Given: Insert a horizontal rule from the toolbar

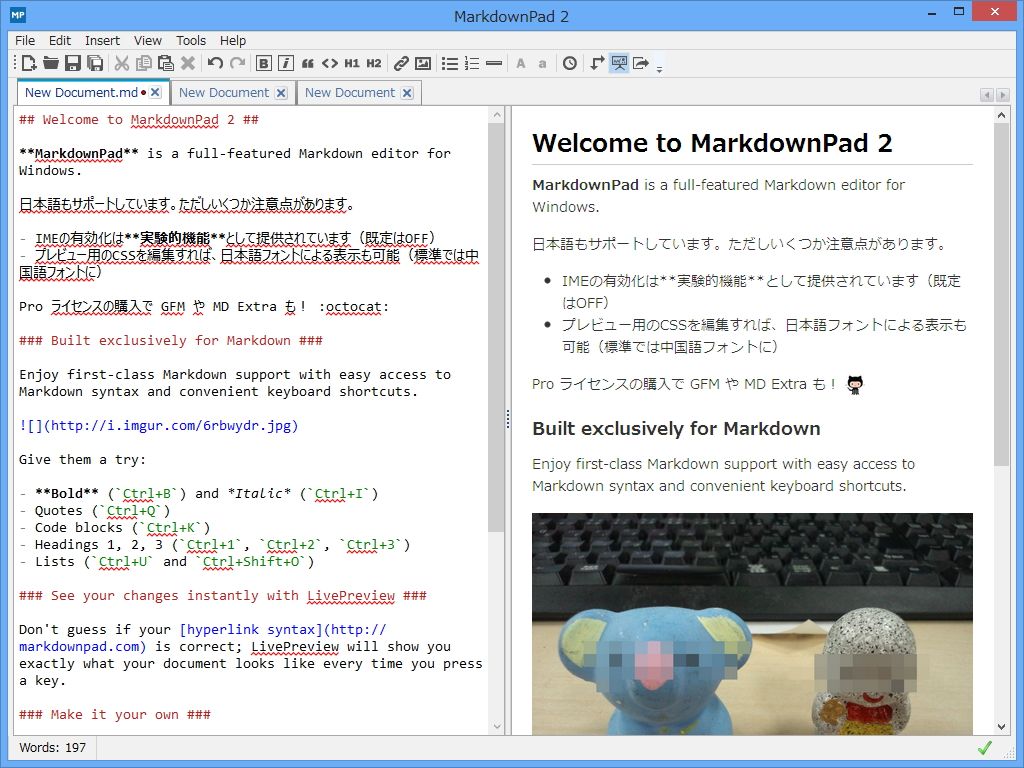Looking at the screenshot, I should 494,63.
